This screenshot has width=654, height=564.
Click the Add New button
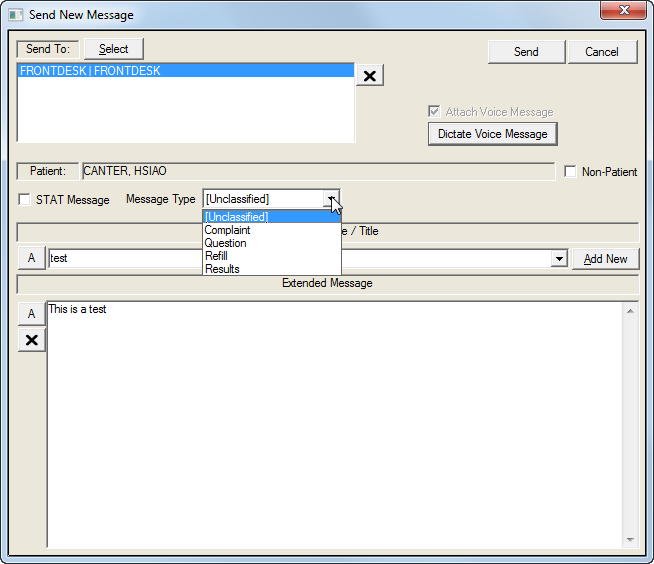tap(605, 259)
